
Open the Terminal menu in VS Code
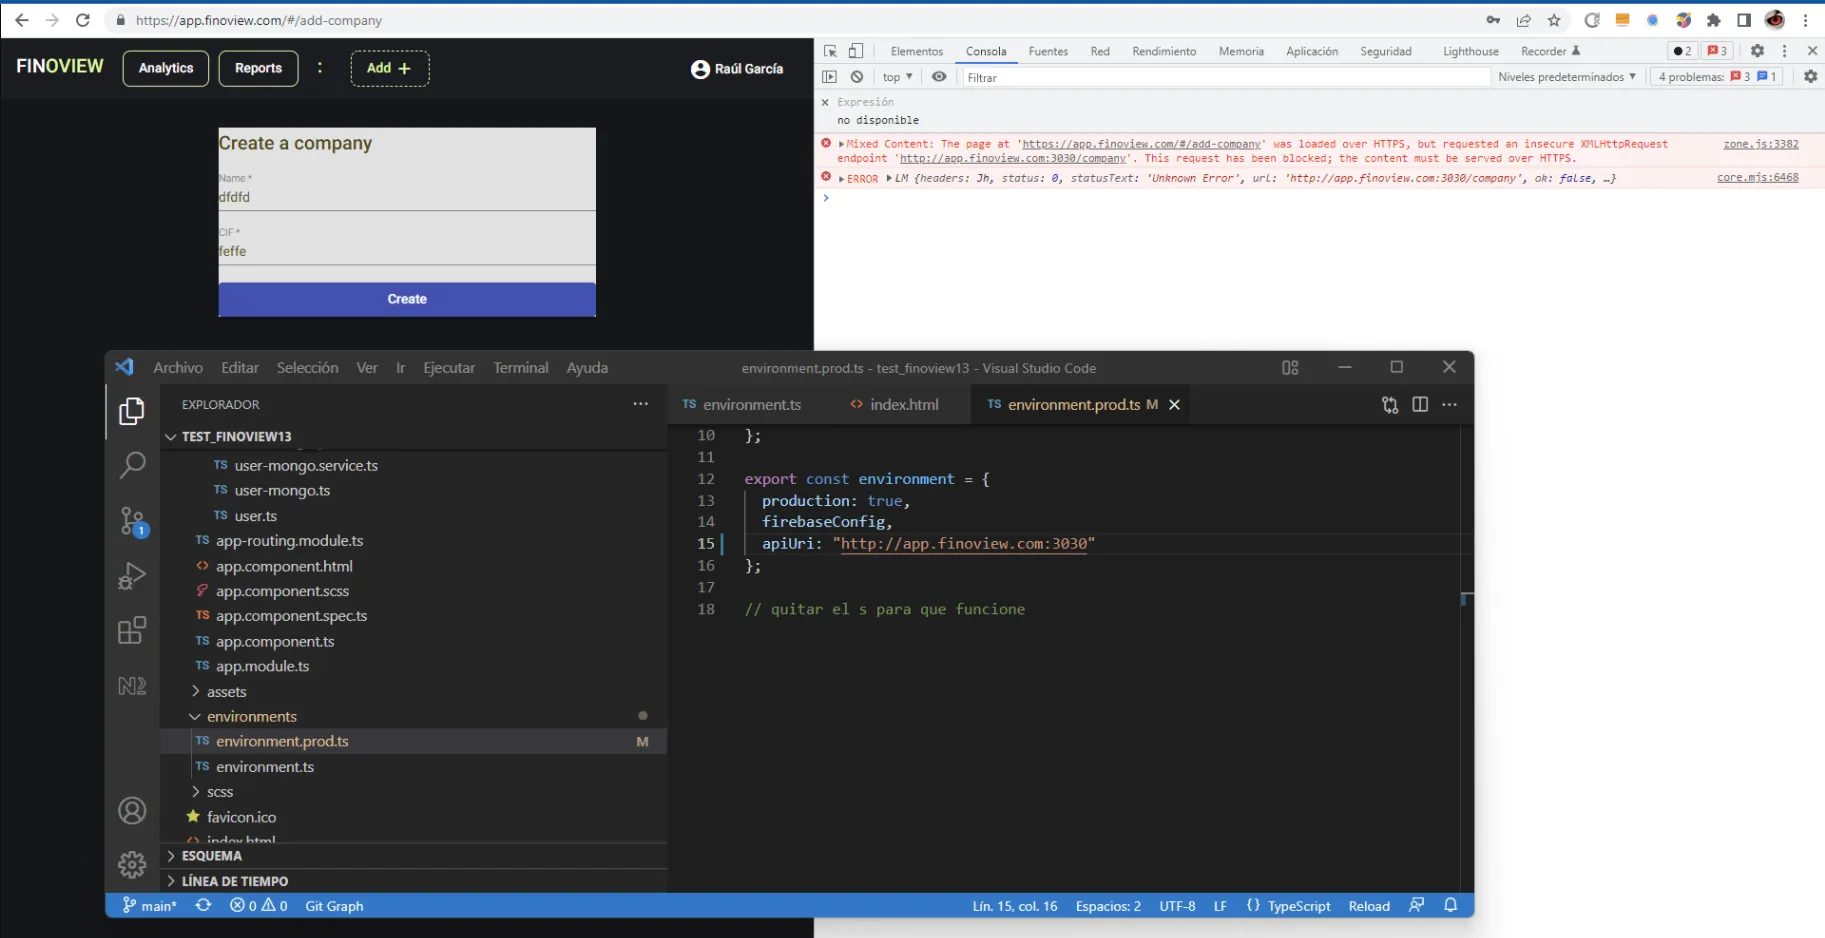click(x=520, y=368)
